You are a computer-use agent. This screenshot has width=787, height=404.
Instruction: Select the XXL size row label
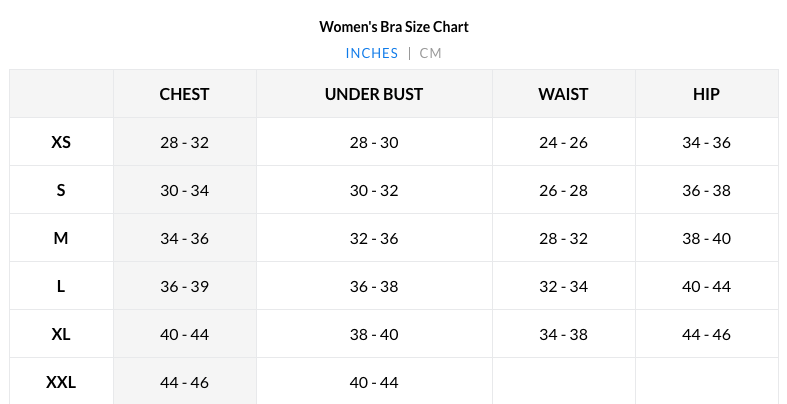[61, 382]
